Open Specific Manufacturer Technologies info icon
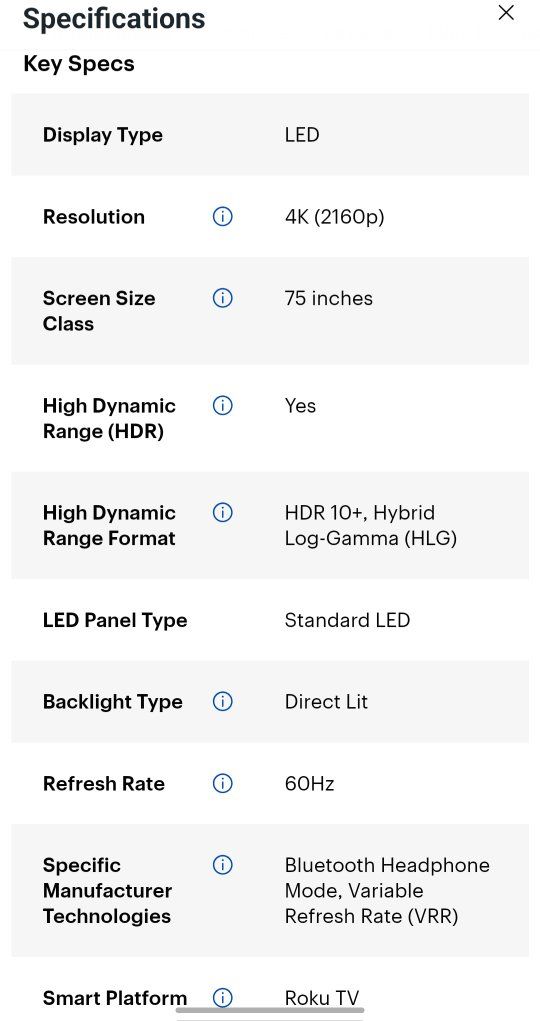This screenshot has width=540, height=1021. tap(223, 865)
